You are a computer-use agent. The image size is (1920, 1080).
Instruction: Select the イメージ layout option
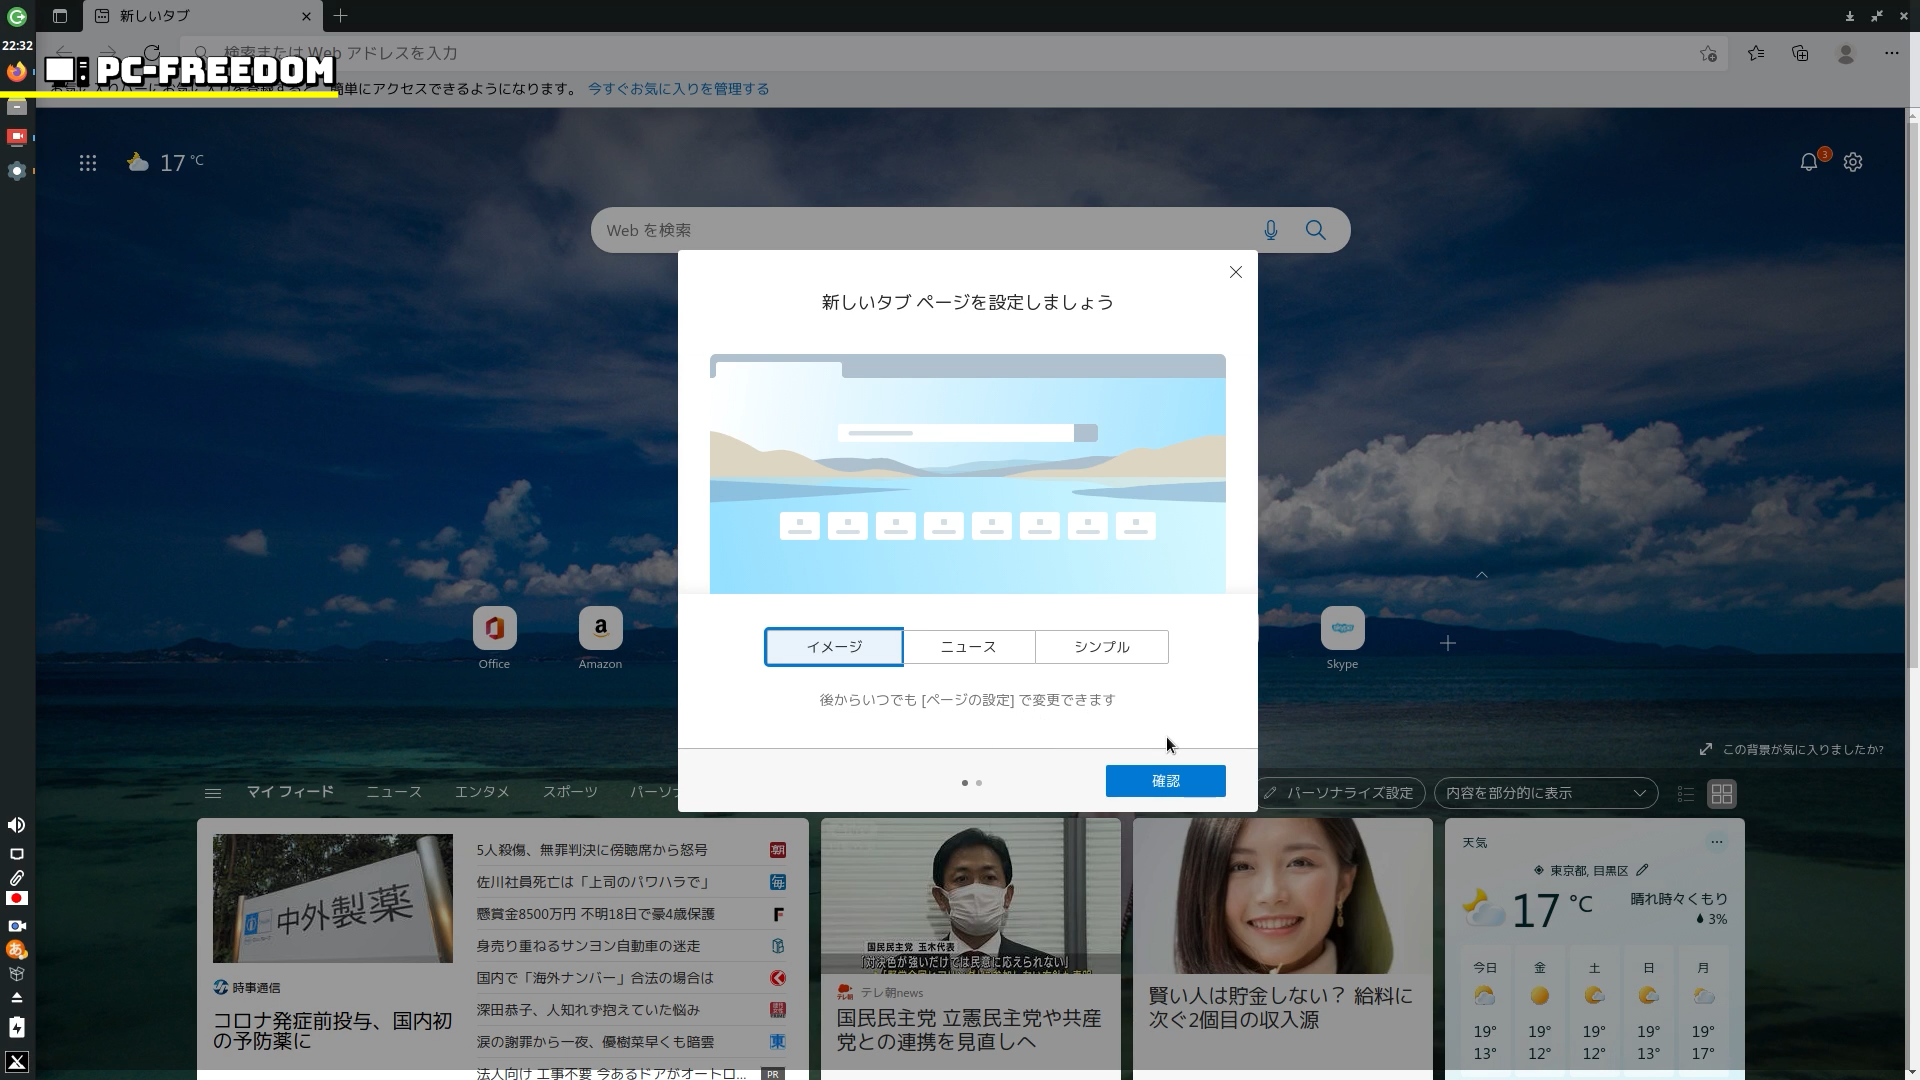pos(834,647)
